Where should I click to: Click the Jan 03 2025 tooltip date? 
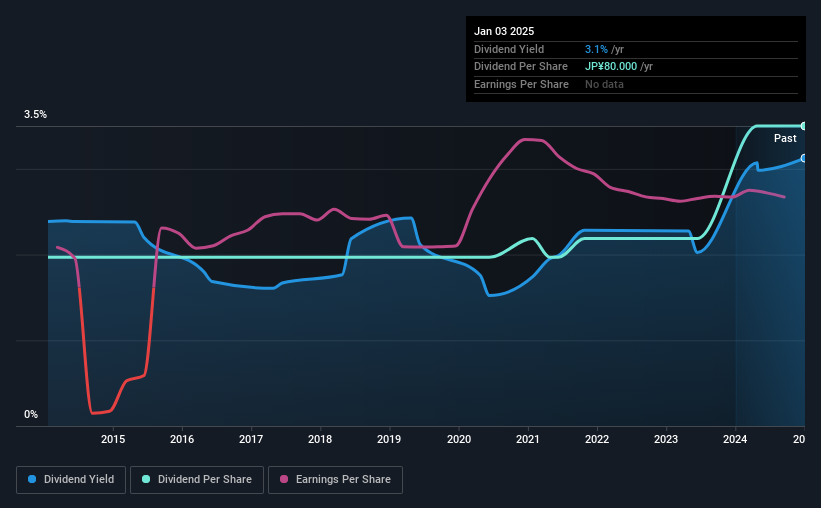pos(504,31)
